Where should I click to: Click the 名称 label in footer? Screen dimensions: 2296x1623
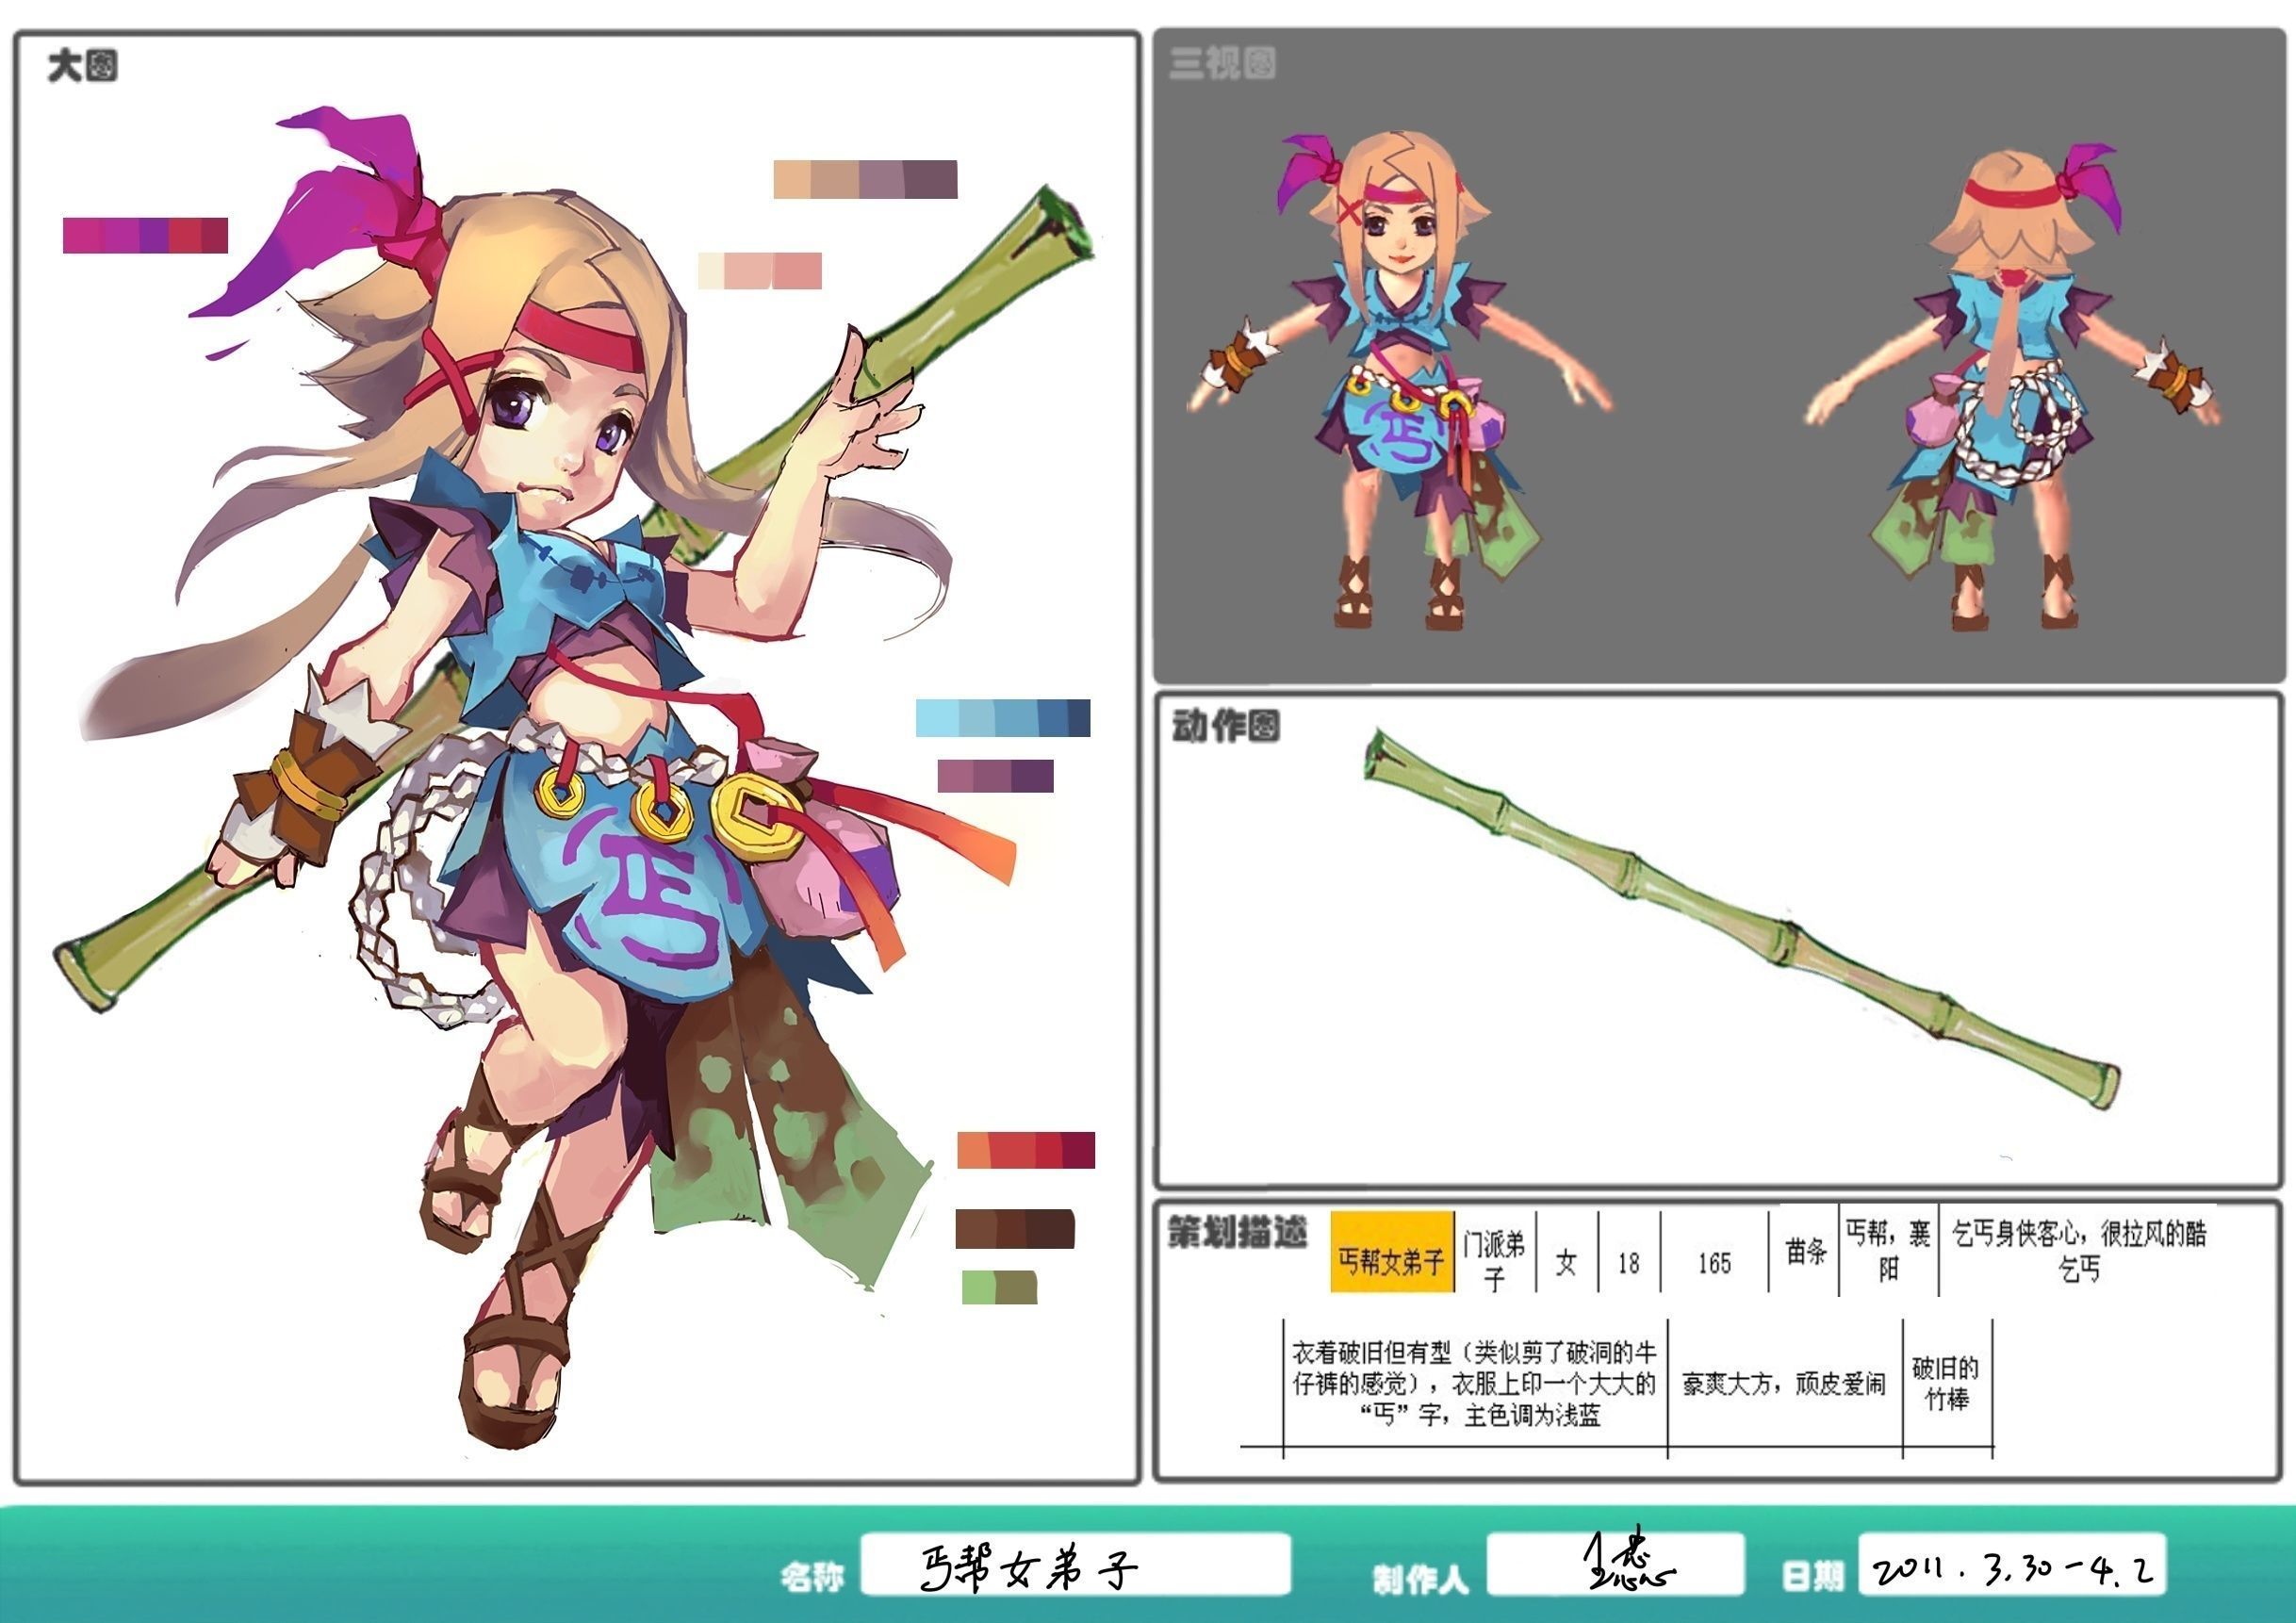812,1577
